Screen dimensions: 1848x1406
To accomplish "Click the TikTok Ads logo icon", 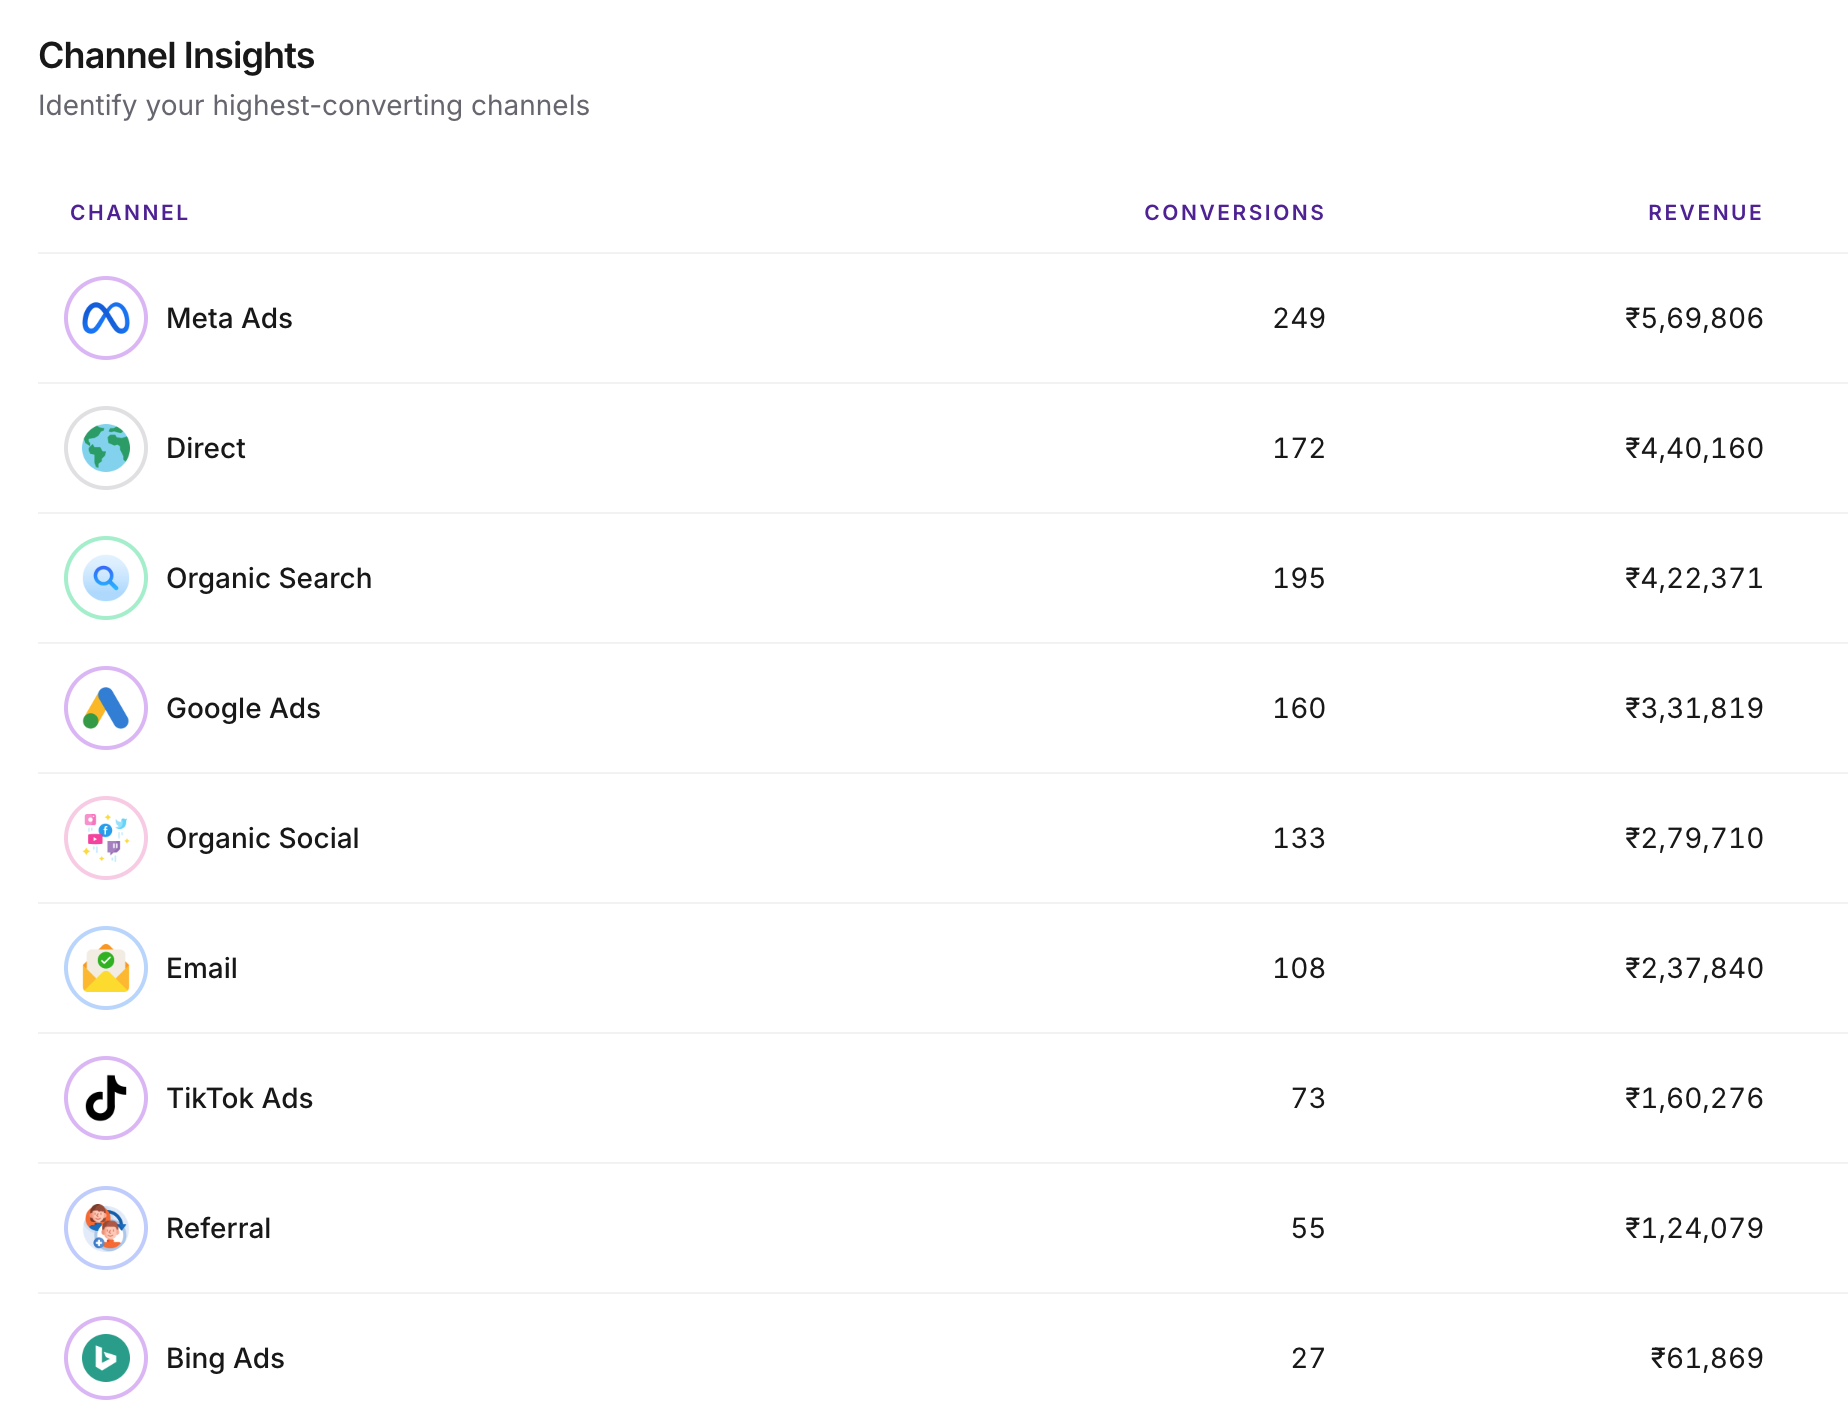I will (x=106, y=1098).
